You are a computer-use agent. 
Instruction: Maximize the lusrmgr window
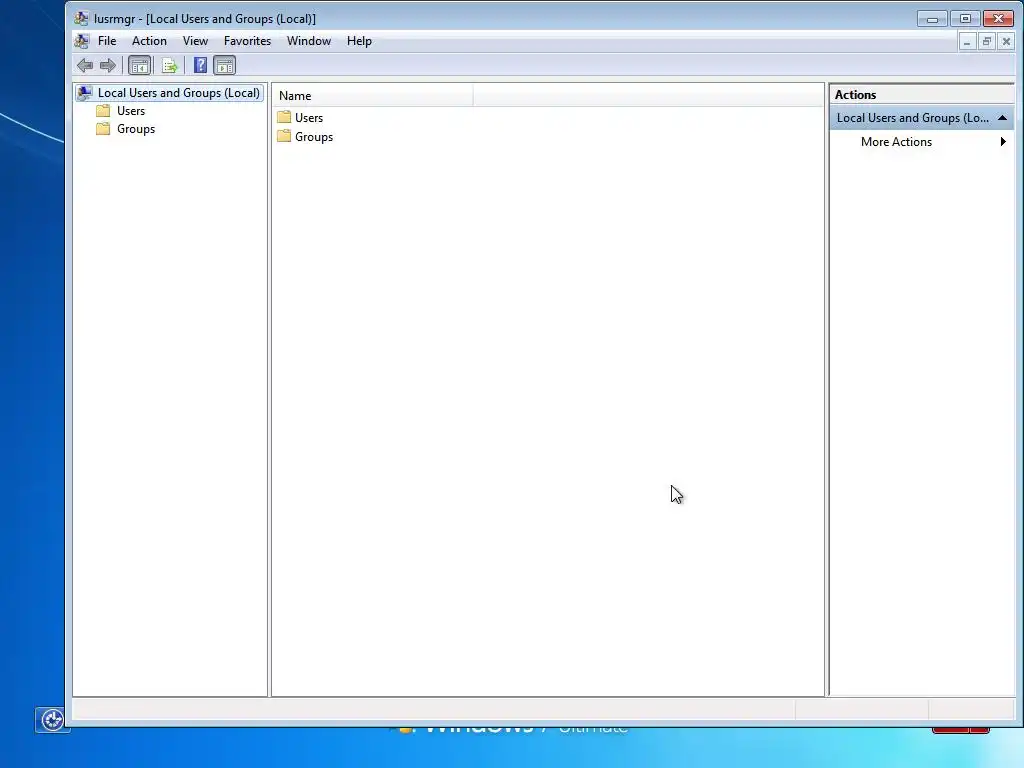pos(965,19)
